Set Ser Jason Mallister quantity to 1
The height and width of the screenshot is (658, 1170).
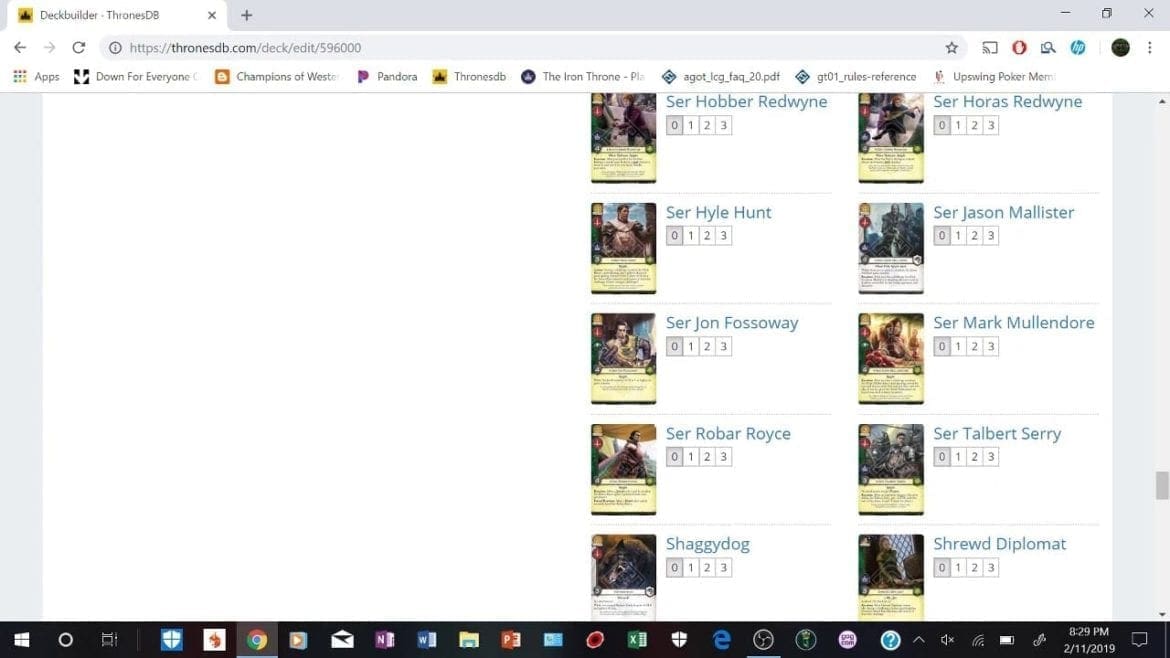[958, 236]
